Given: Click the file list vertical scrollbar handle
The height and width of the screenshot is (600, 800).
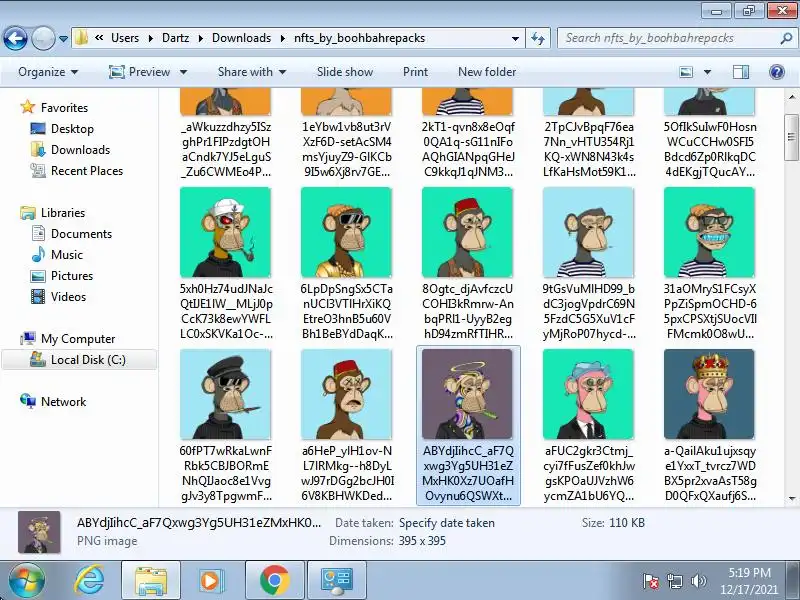Looking at the screenshot, I should click(x=791, y=137).
